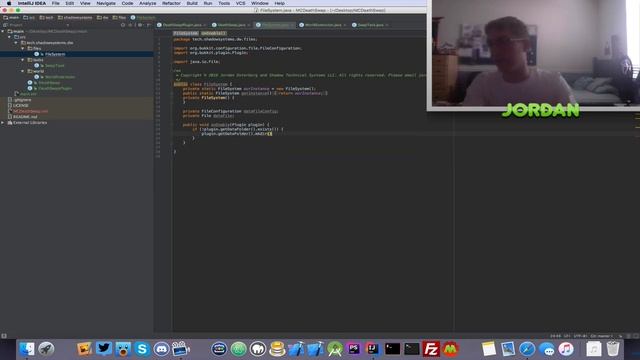Open Launchpad from the Dock
This screenshot has height=360, width=640.
coord(46,349)
